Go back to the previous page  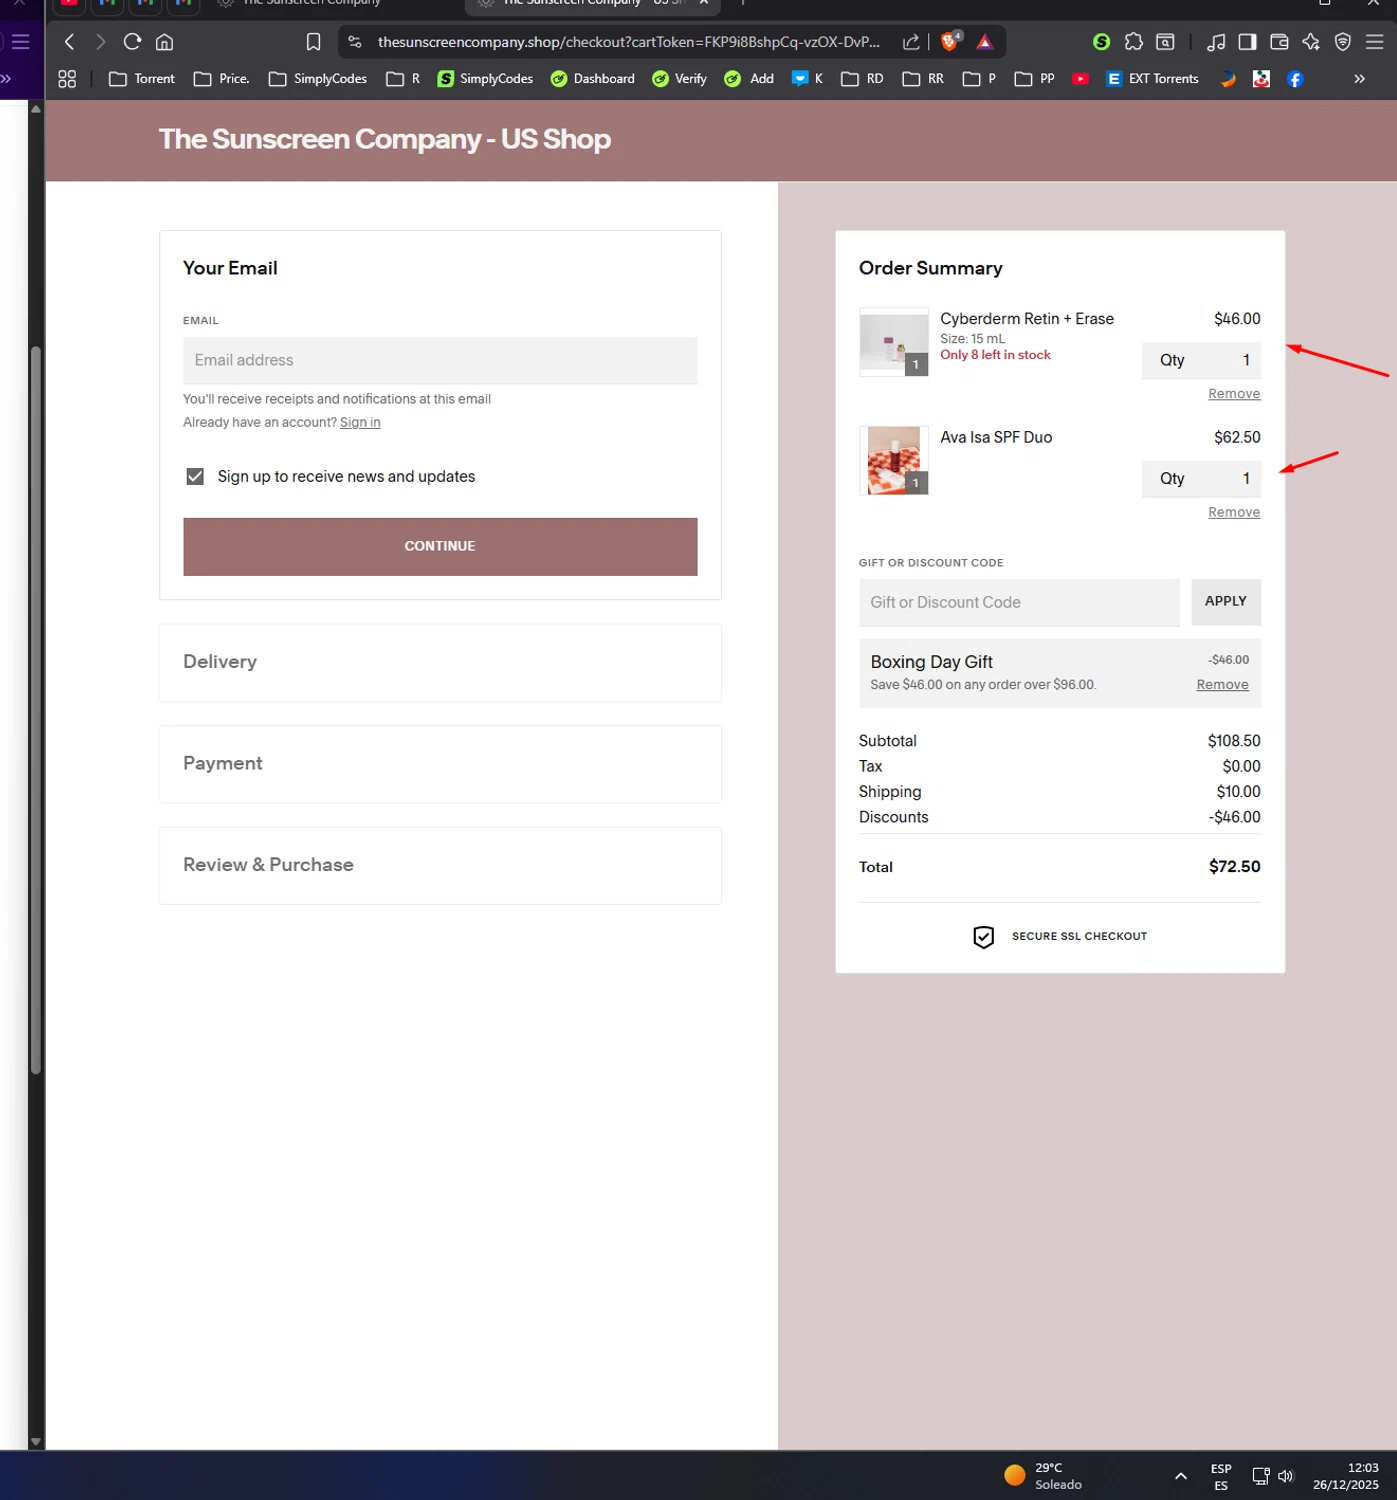click(69, 42)
